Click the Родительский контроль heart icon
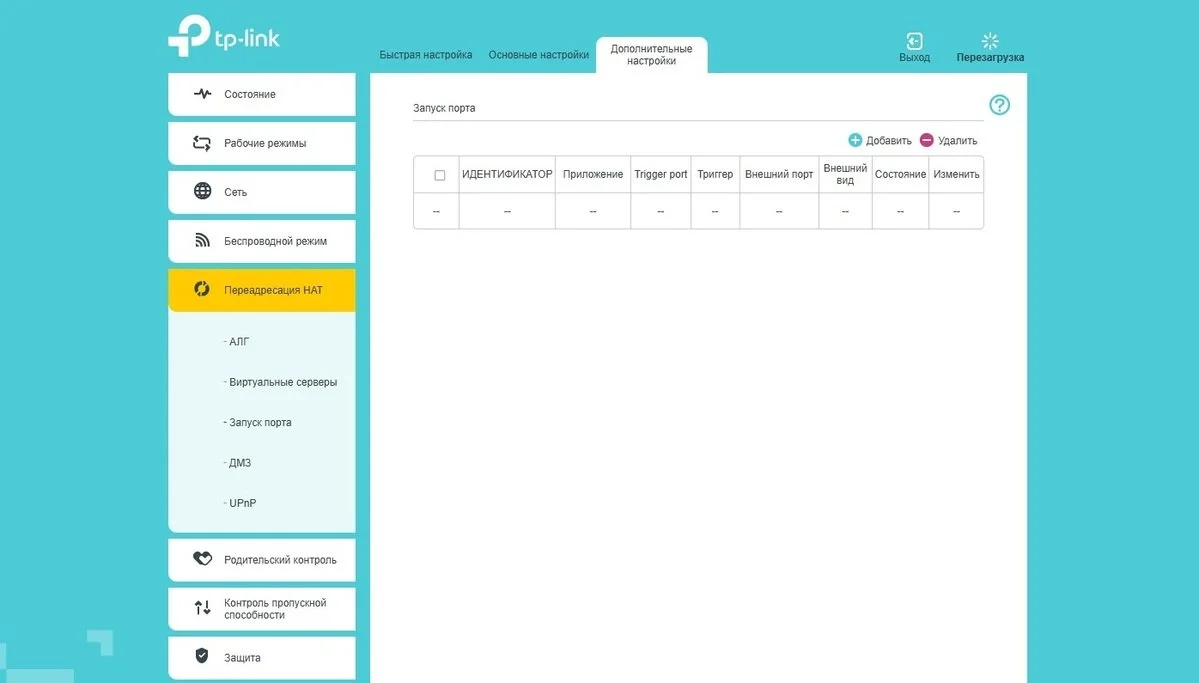 pyautogui.click(x=202, y=559)
